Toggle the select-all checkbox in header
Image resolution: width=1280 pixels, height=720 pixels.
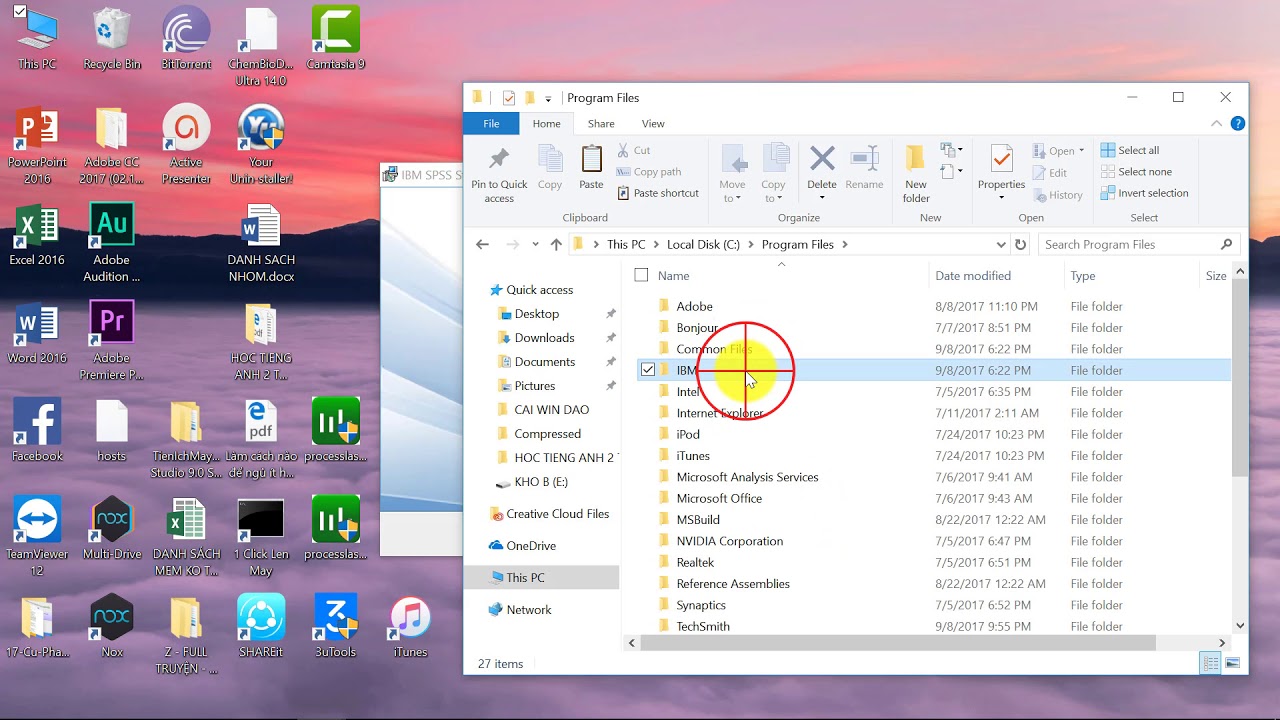pos(641,275)
